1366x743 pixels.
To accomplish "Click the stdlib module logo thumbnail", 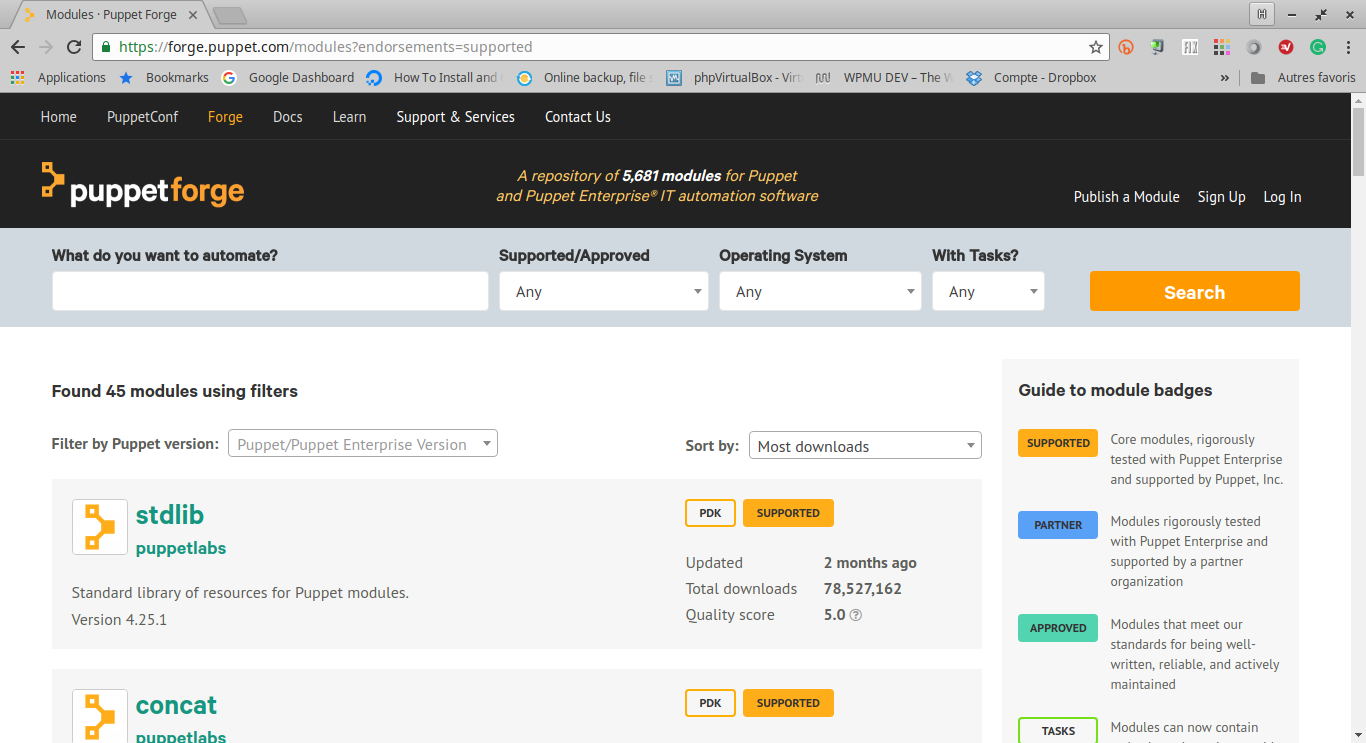I will [x=100, y=527].
